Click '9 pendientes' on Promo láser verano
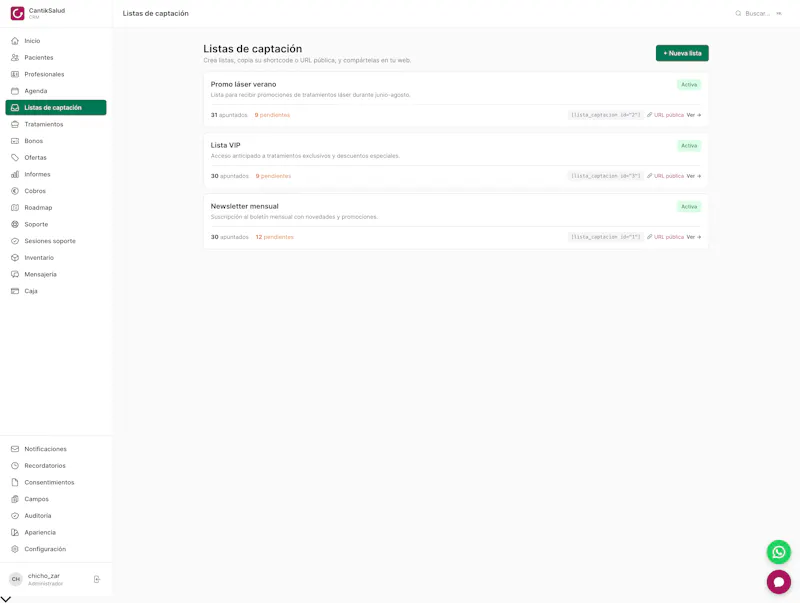Viewport: 800px width, 603px height. coord(272,115)
